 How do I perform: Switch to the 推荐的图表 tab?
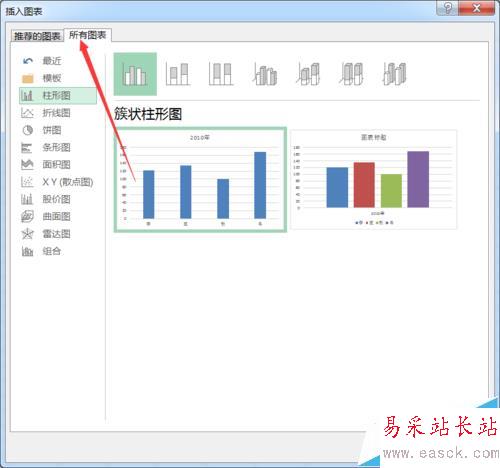coord(37,36)
